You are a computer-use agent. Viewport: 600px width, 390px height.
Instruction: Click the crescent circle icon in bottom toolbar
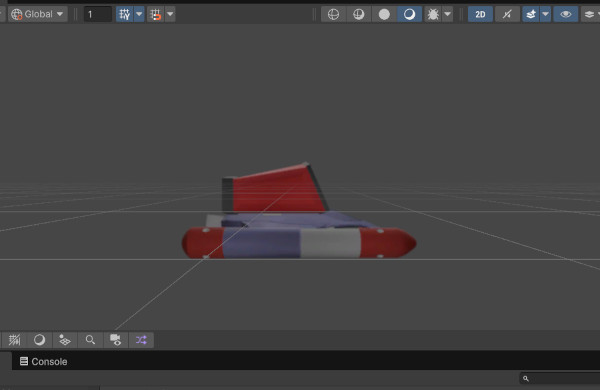coord(39,340)
